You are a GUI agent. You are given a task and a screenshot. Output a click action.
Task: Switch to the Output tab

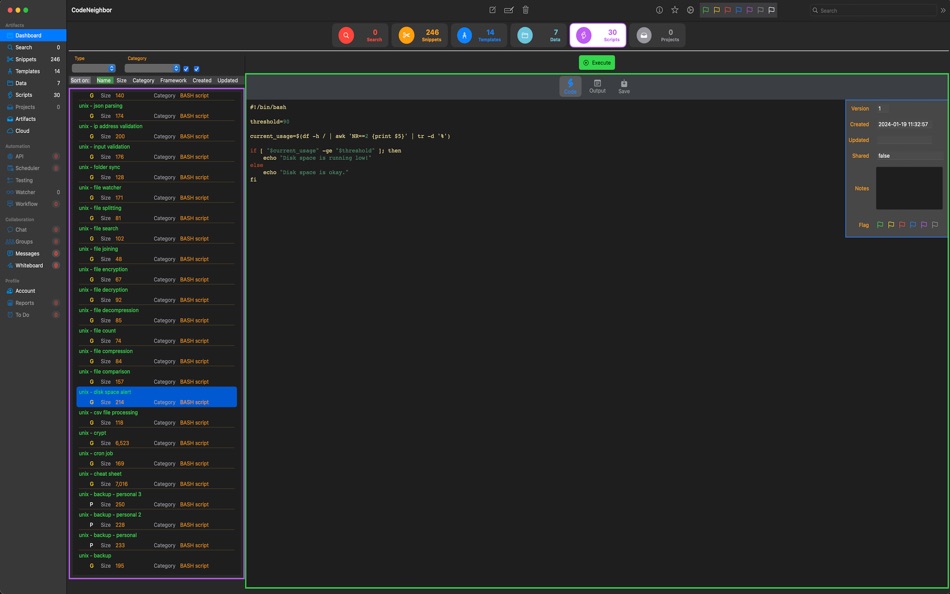597,87
